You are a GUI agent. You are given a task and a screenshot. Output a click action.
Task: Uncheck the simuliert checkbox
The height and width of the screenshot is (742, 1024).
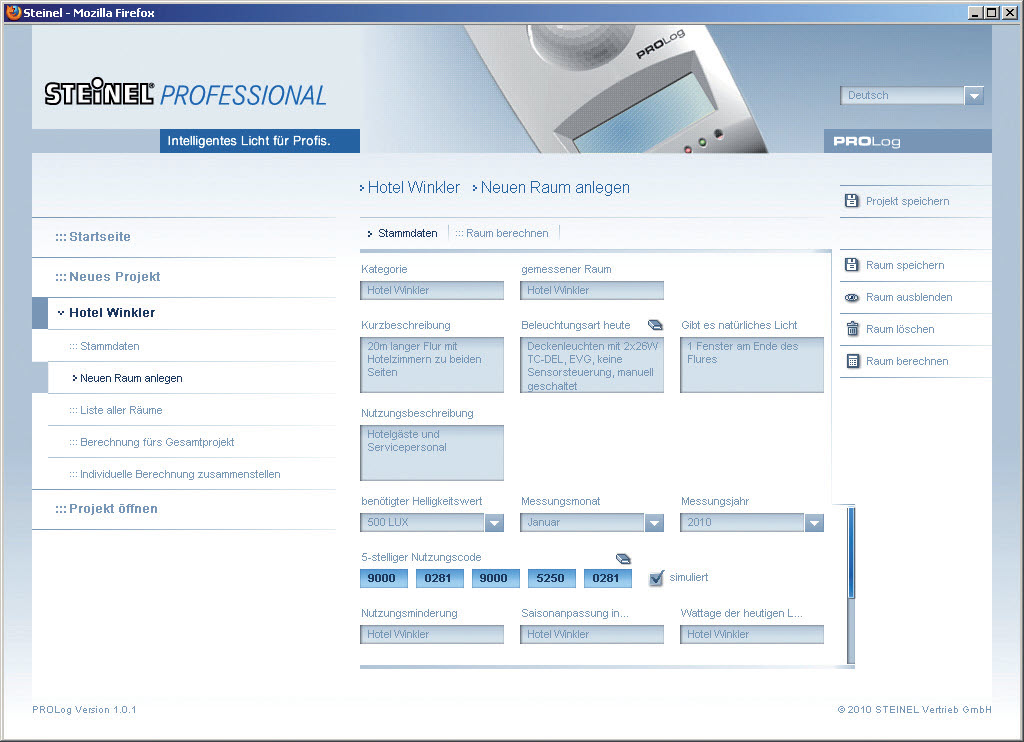pos(656,578)
